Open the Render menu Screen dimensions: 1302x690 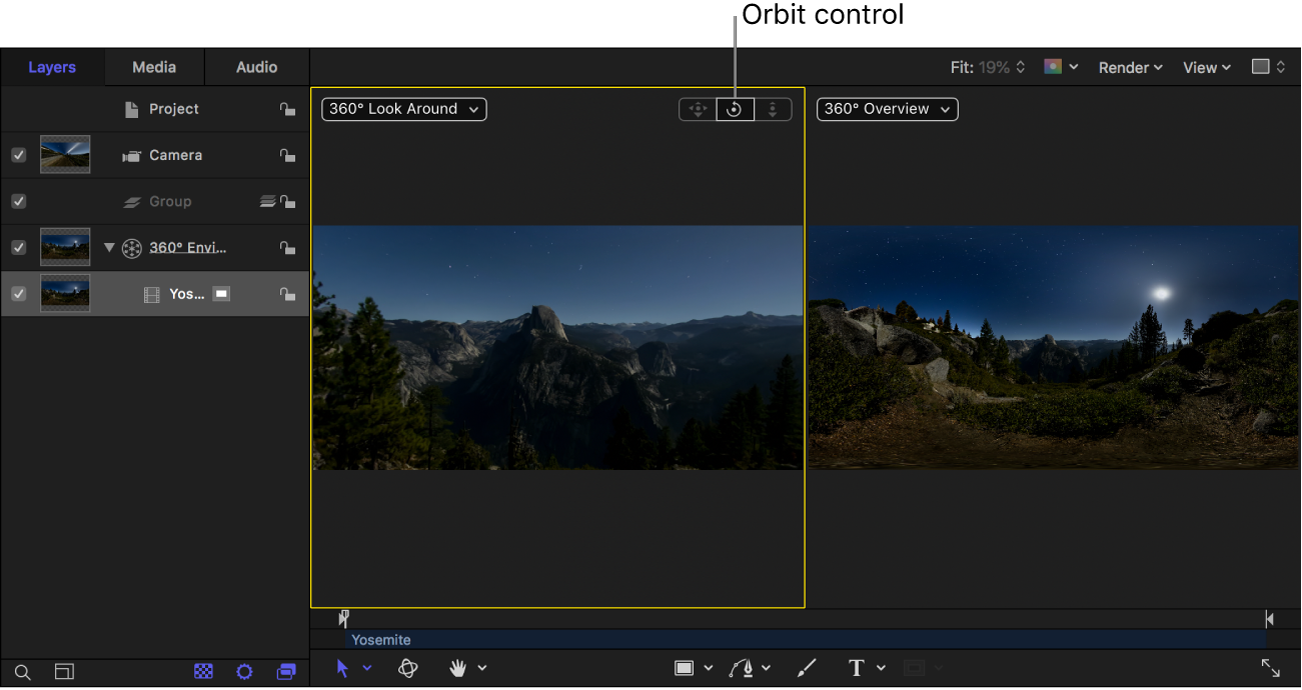coord(1130,67)
